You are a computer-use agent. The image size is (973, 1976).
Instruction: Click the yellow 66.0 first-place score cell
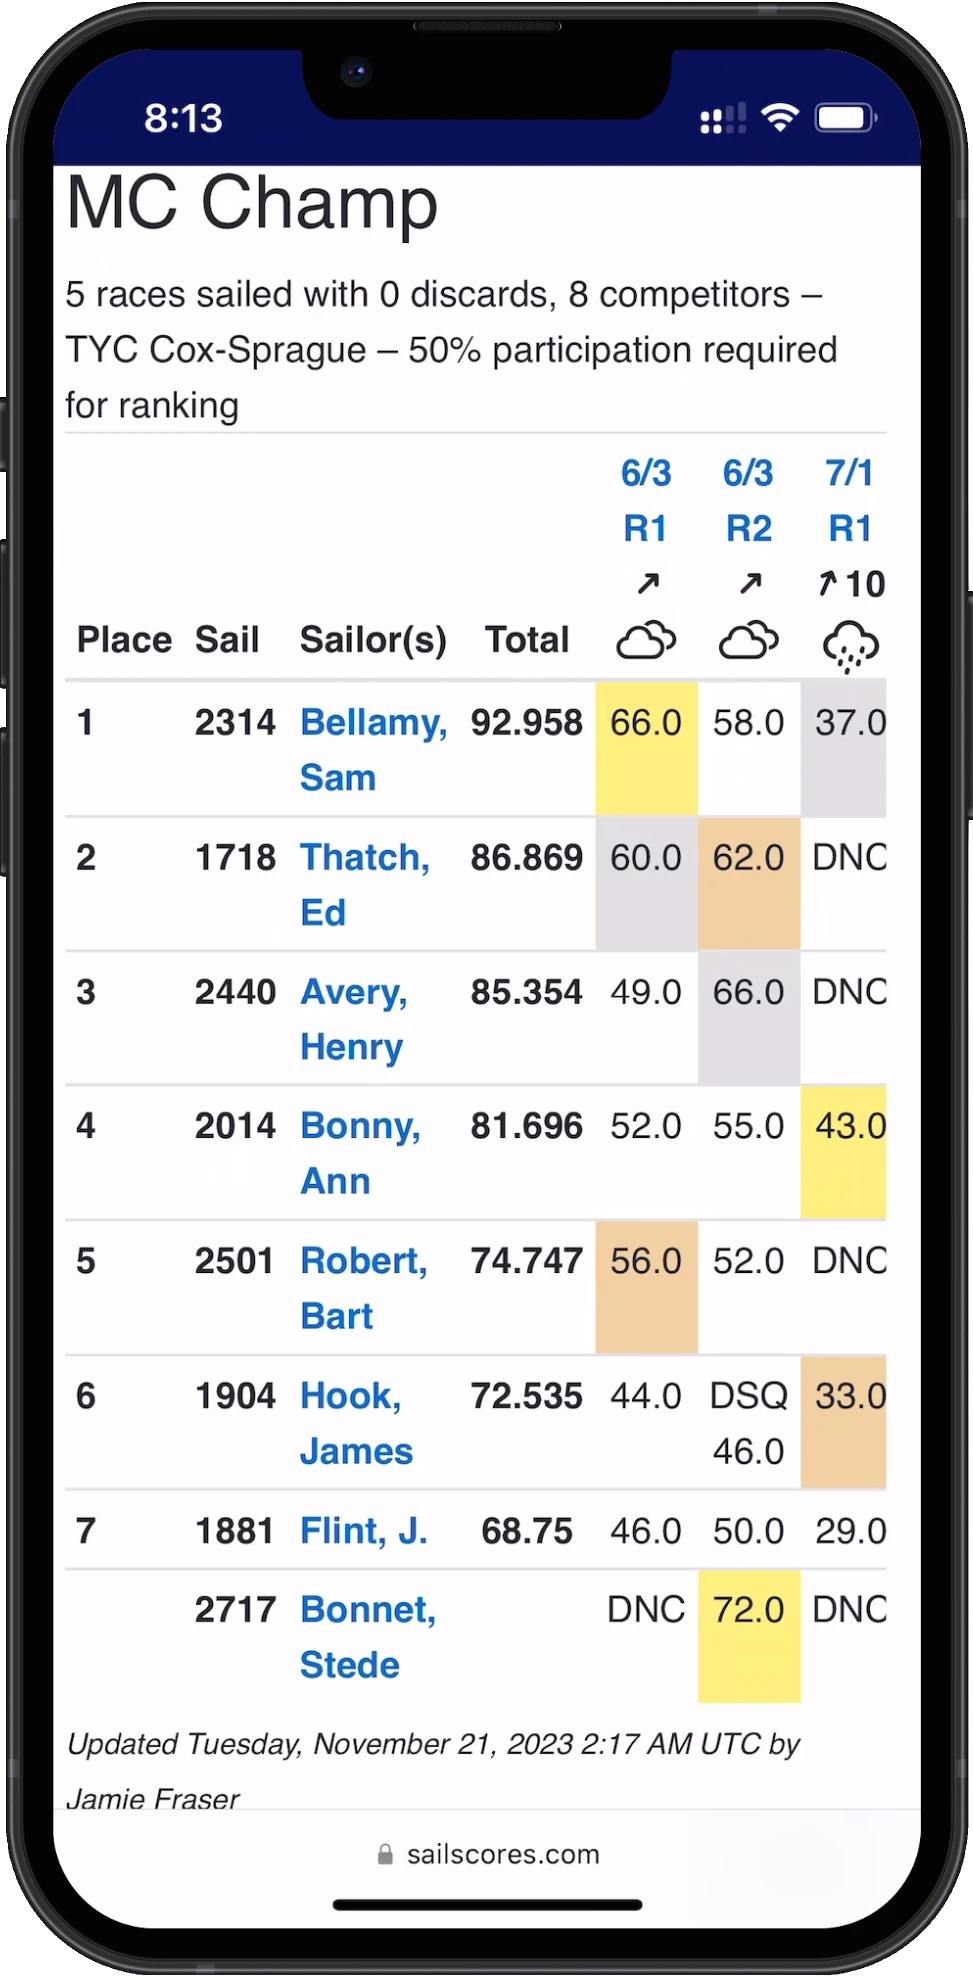[x=646, y=748]
